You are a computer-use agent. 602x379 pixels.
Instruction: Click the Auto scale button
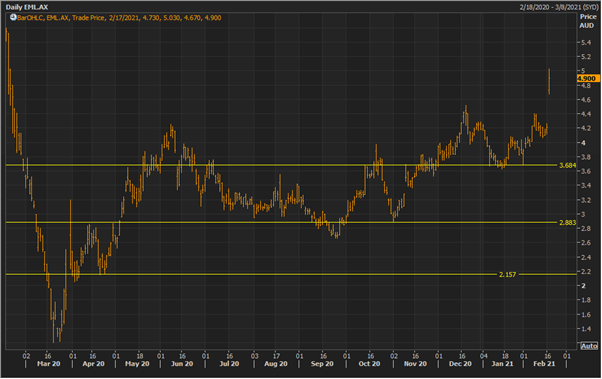589,346
